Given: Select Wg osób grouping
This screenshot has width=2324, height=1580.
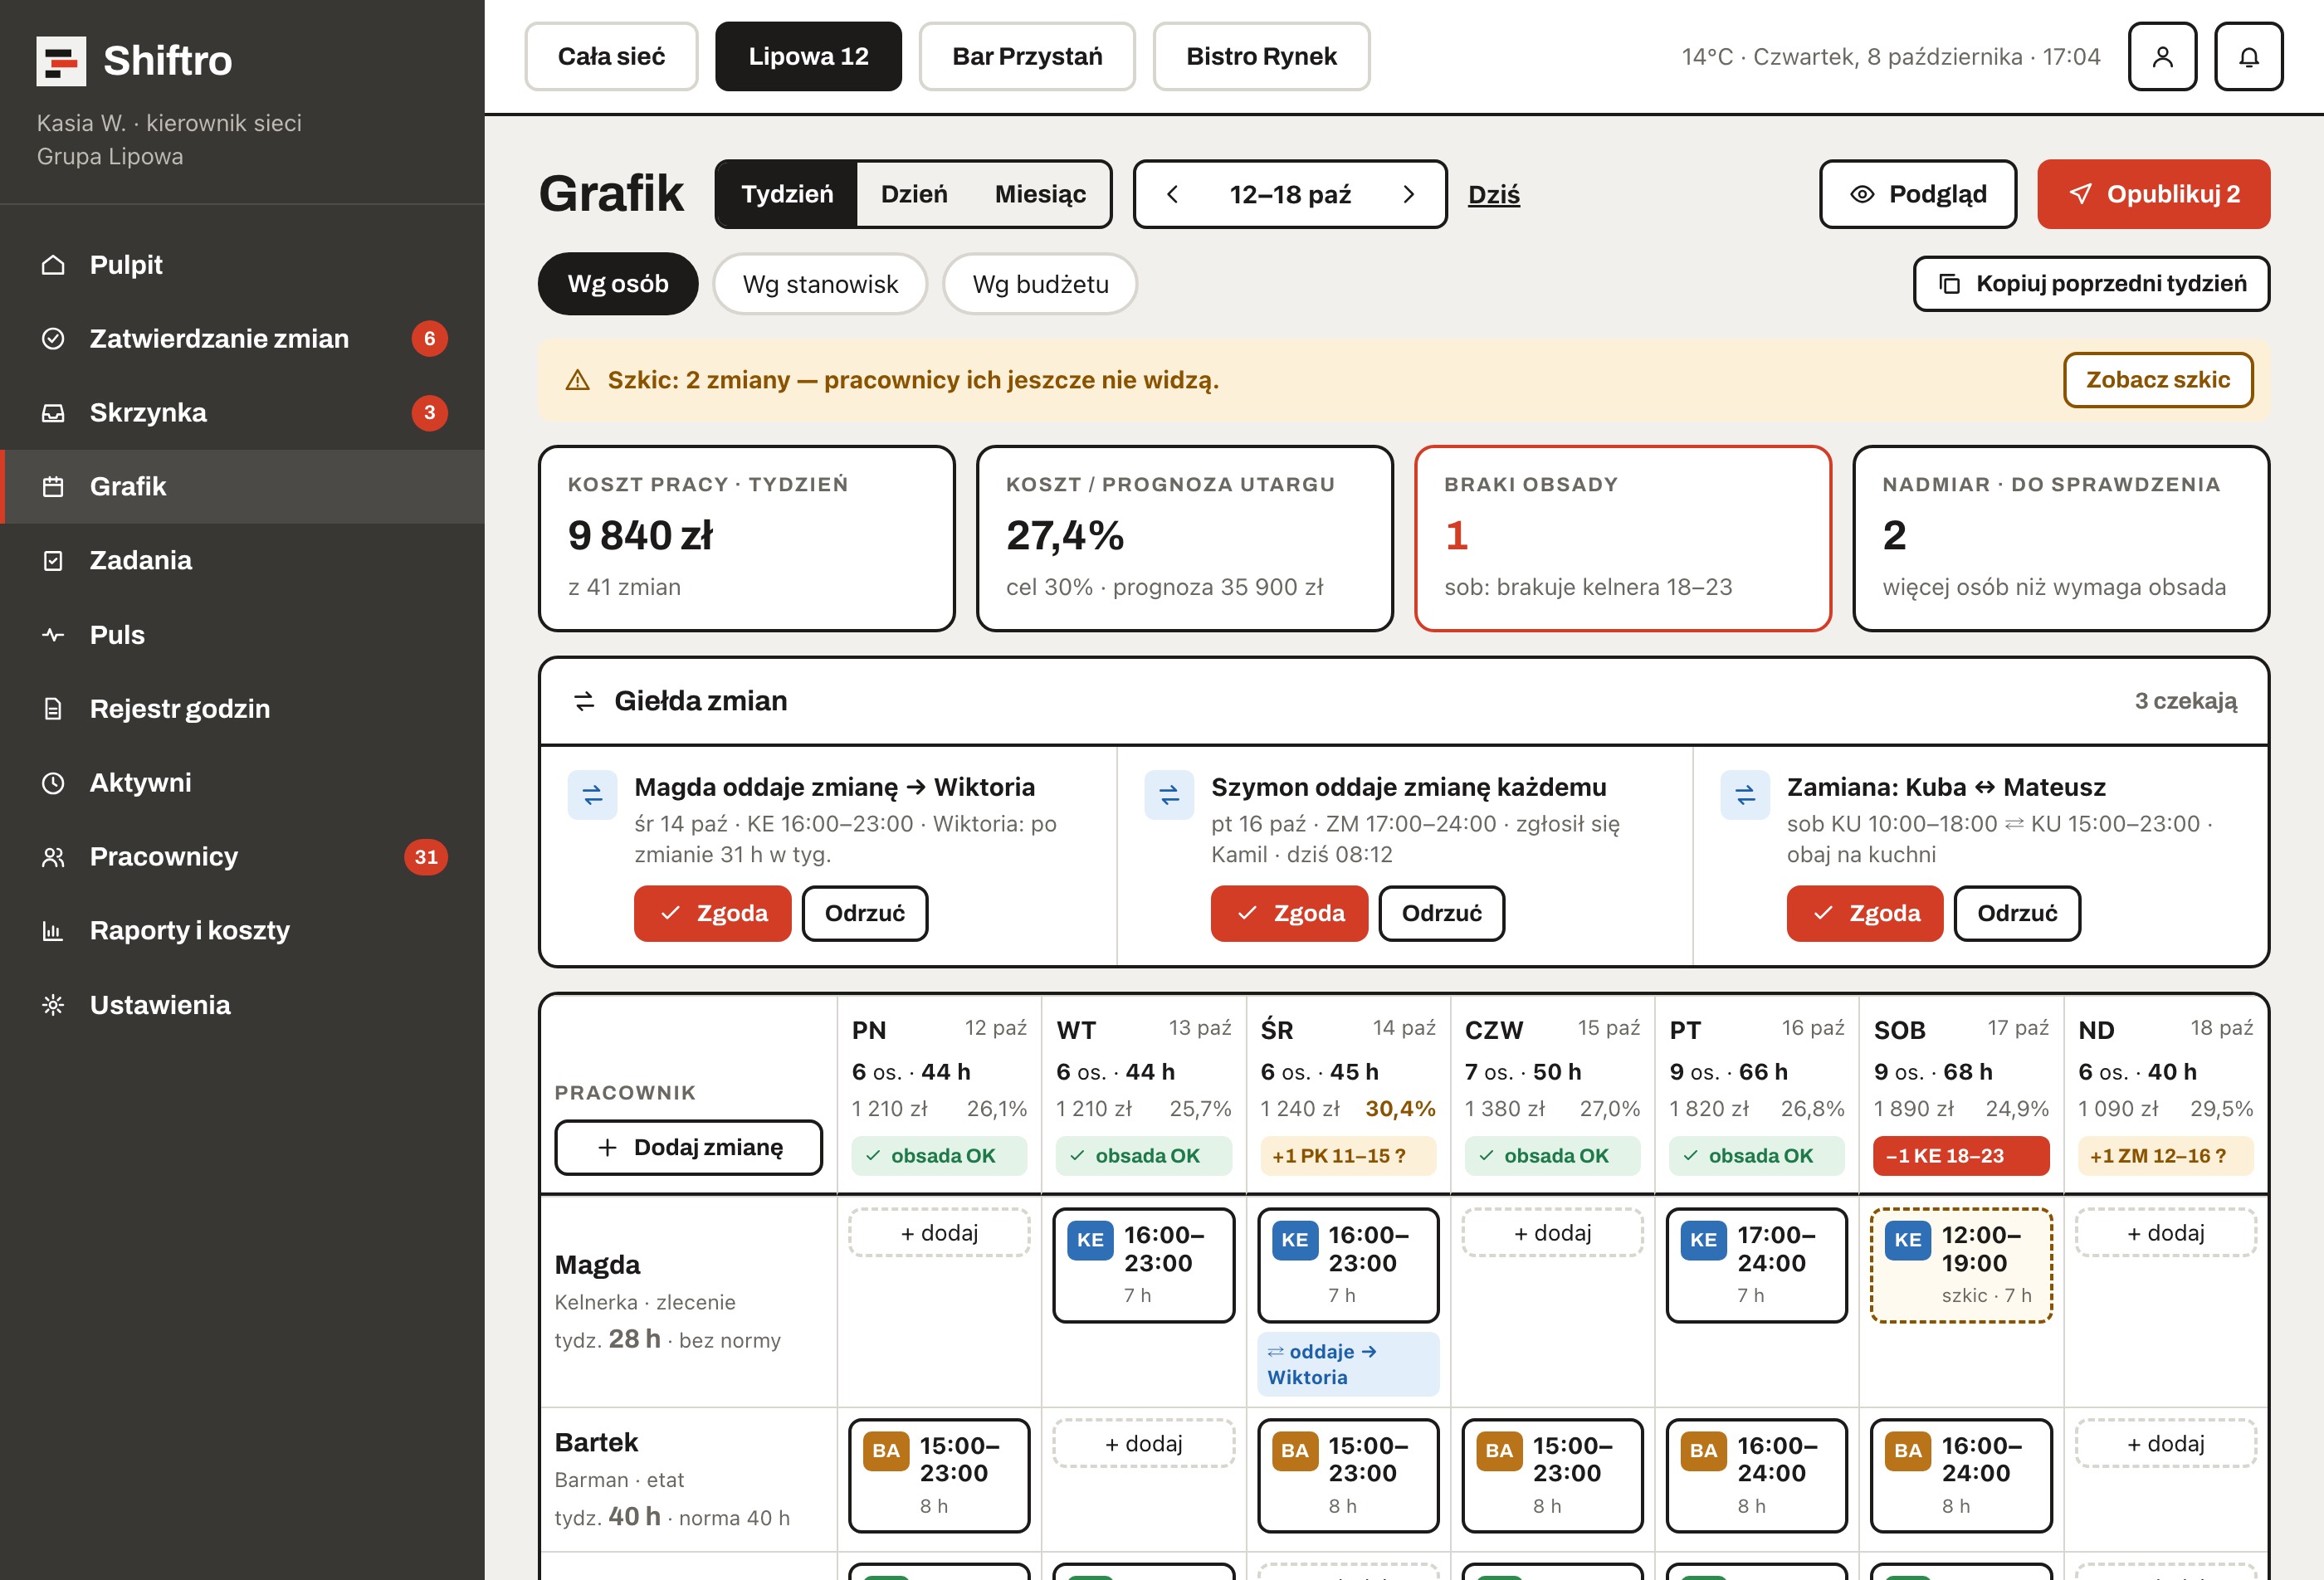Looking at the screenshot, I should (618, 284).
